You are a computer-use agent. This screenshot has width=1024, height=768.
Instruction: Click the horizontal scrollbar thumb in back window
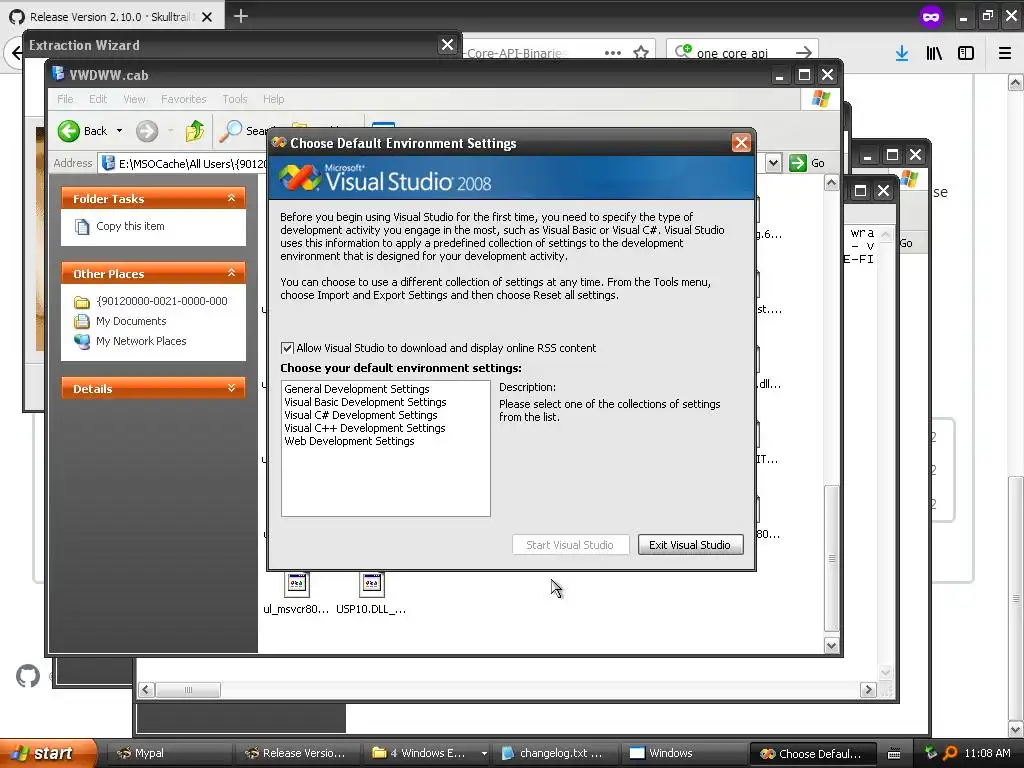[188, 690]
